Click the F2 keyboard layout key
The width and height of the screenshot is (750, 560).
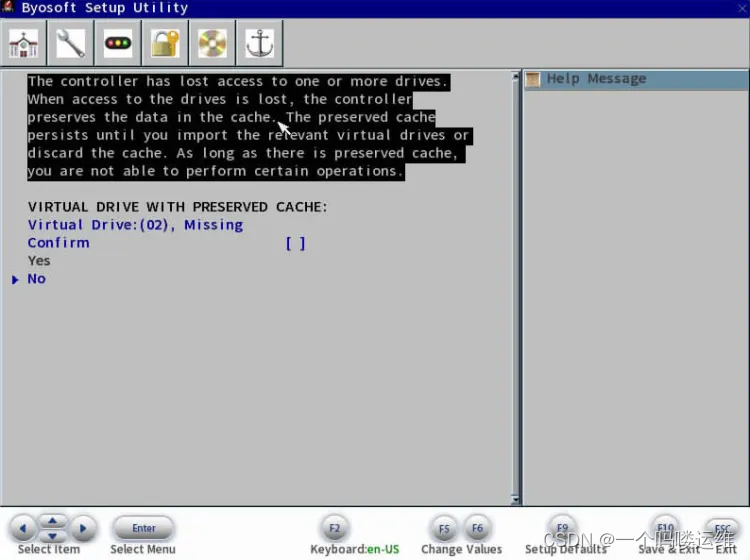334,528
